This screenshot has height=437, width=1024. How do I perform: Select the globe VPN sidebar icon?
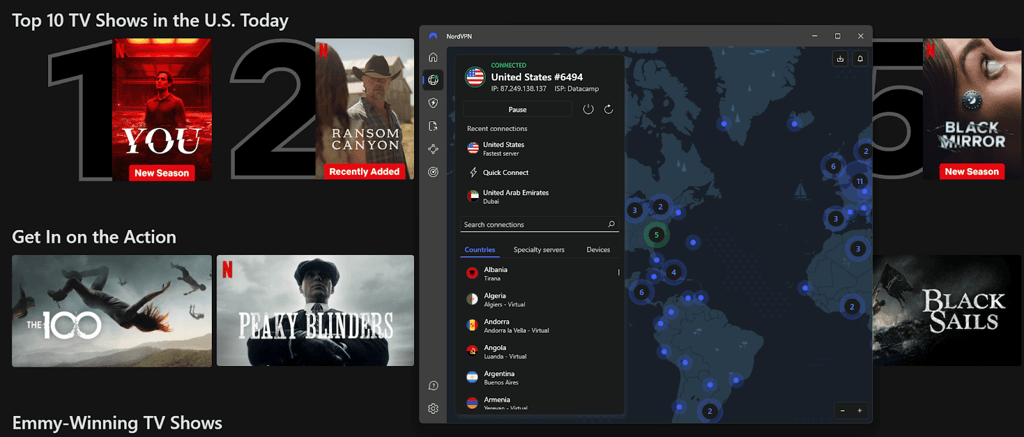point(432,80)
